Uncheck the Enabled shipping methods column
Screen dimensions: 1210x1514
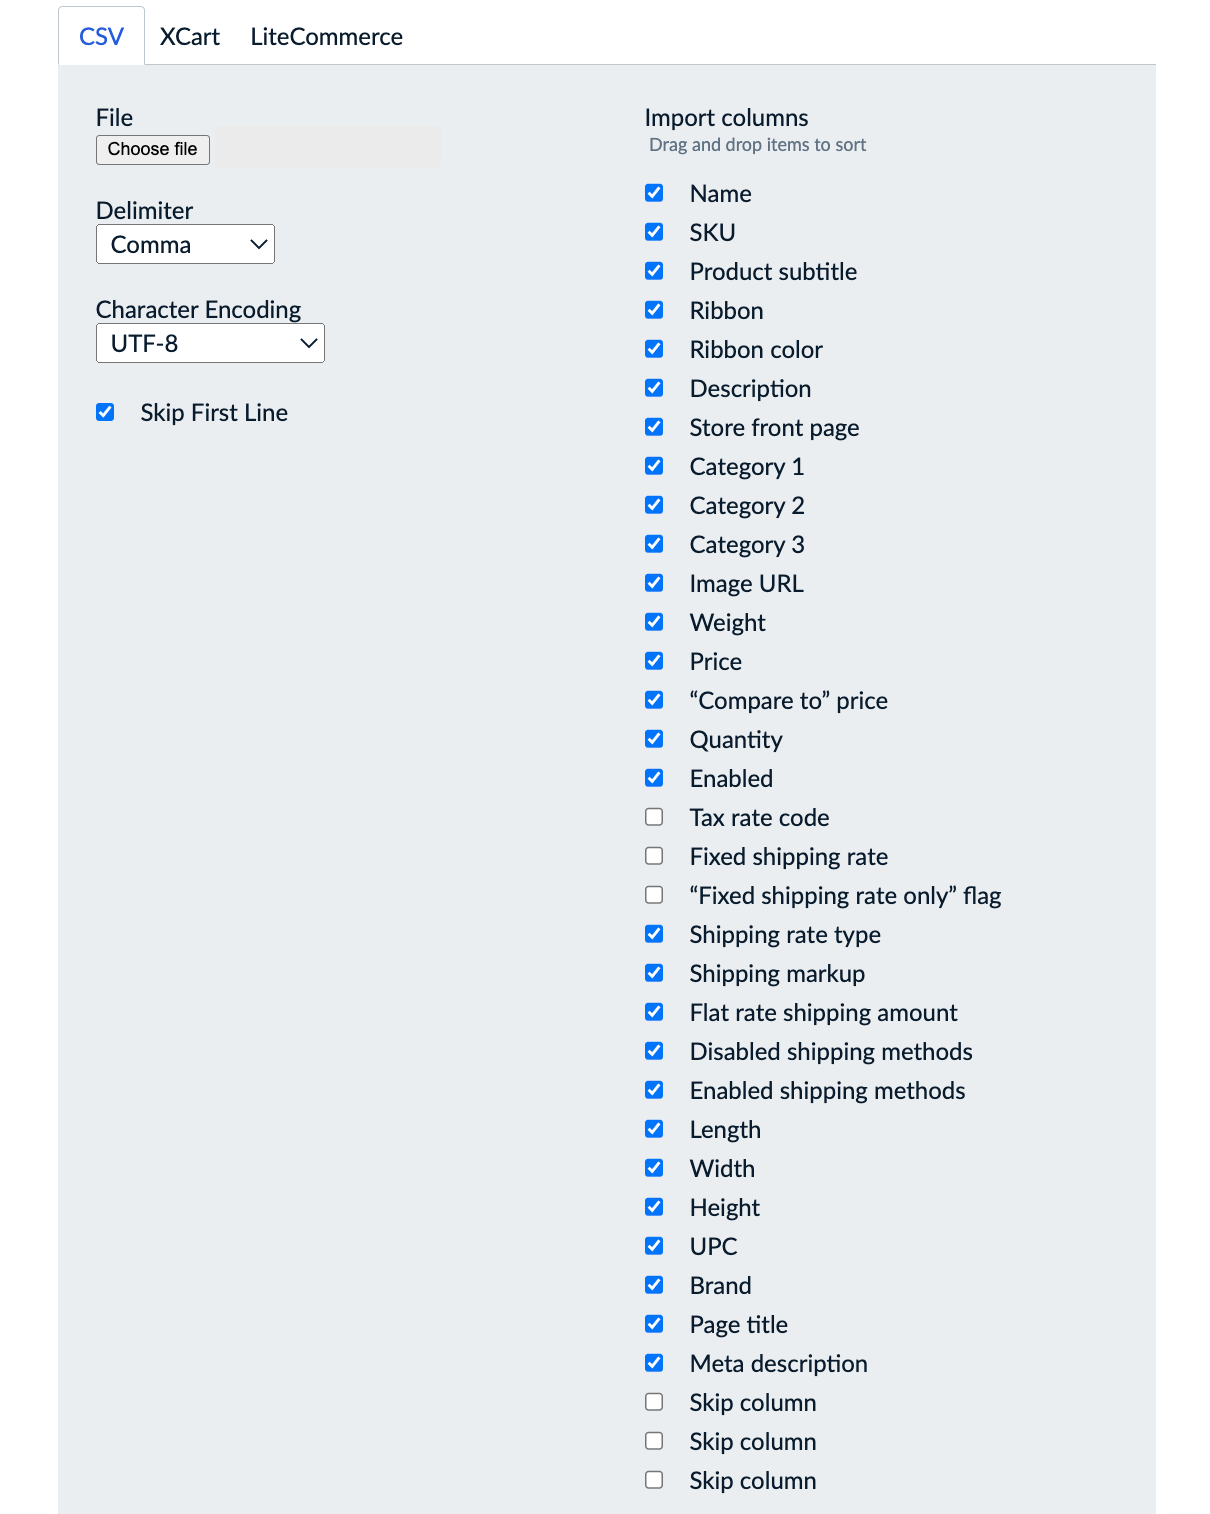coord(654,1089)
